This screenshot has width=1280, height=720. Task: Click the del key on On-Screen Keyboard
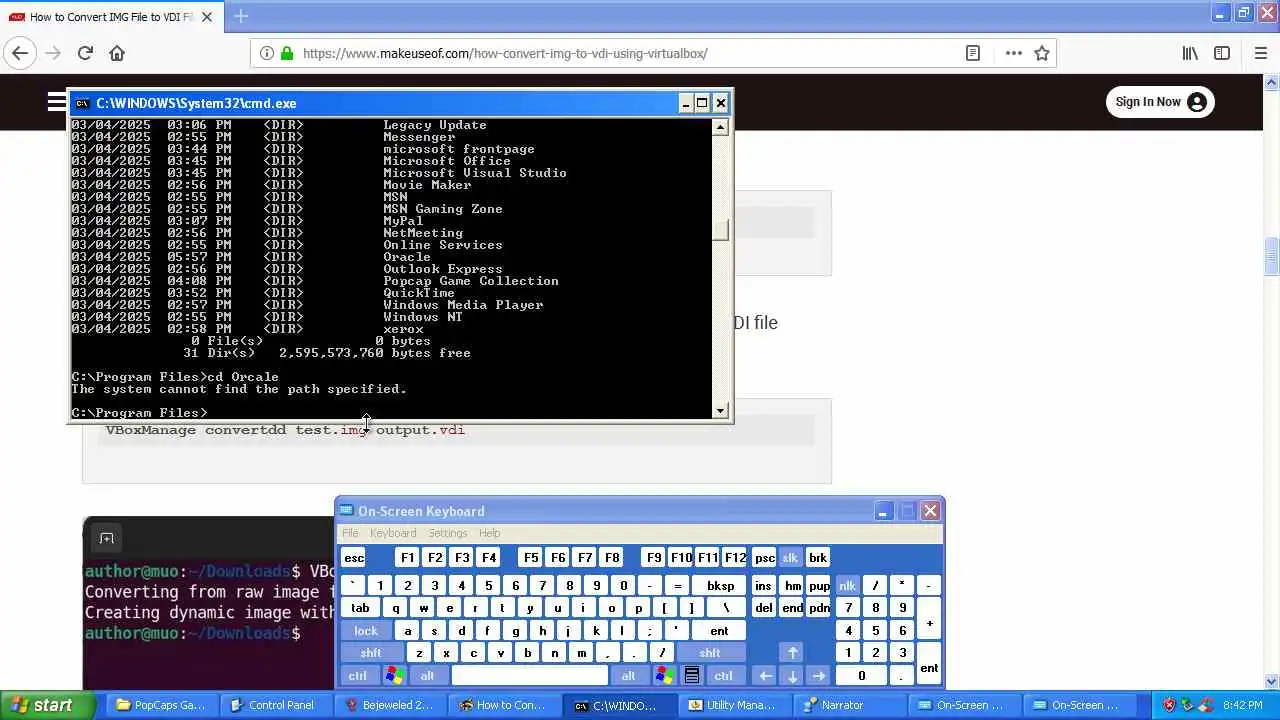click(764, 608)
